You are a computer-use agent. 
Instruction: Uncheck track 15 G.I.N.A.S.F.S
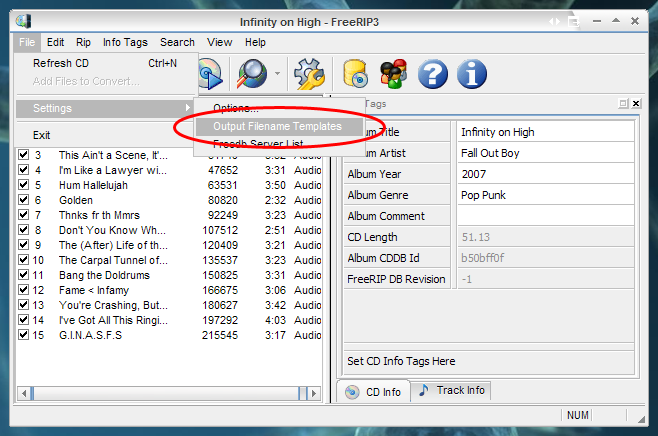point(24,335)
